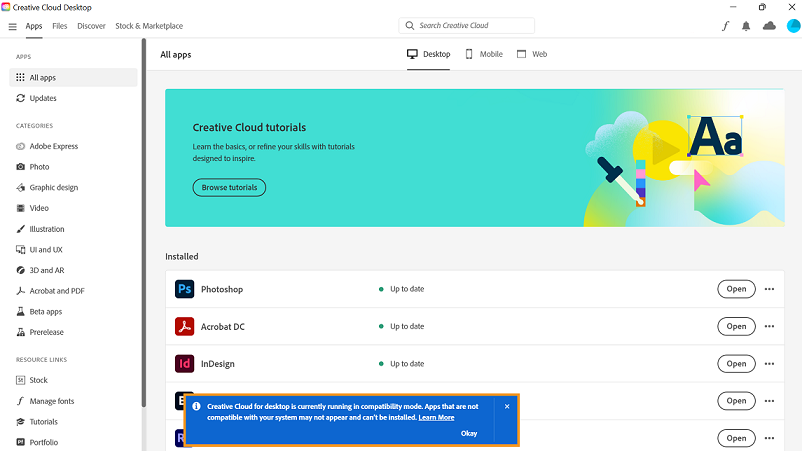Click the search magnifier icon
Viewport: 802px width, 451px height.
click(410, 26)
